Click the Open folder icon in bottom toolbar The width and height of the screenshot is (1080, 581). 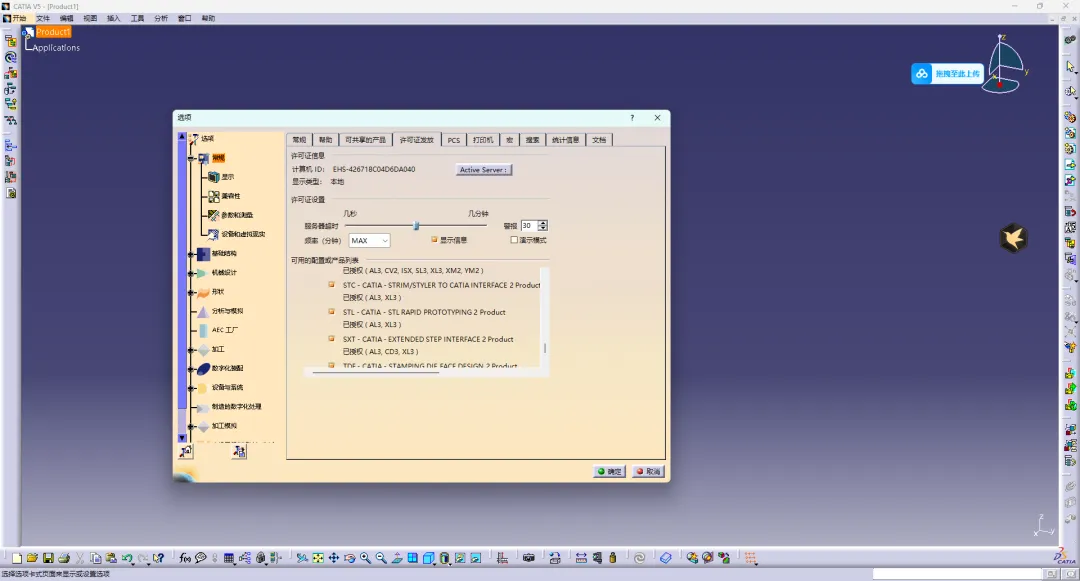tap(32, 558)
